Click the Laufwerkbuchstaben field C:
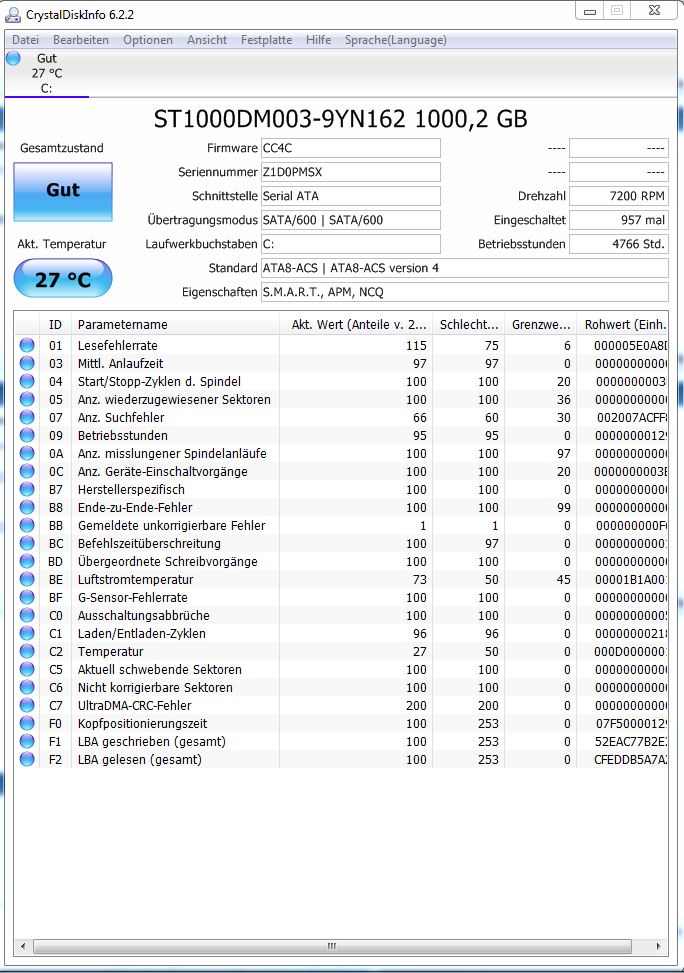The width and height of the screenshot is (684, 973). point(351,244)
